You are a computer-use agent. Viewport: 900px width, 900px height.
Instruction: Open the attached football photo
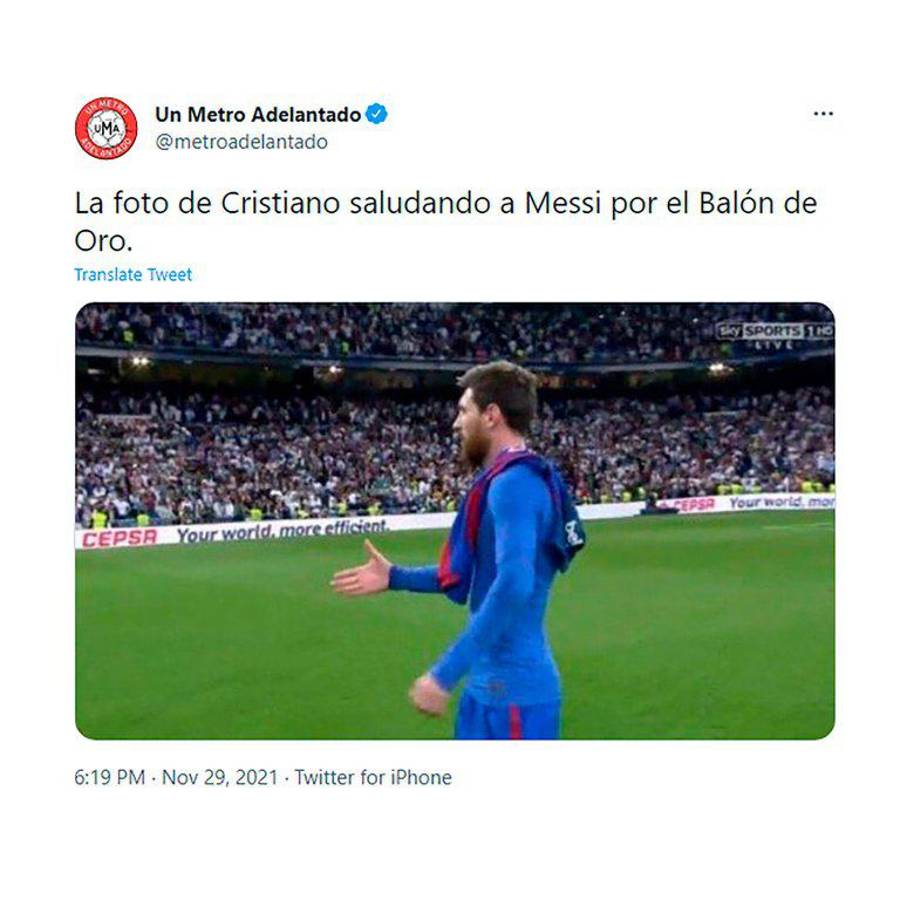[455, 521]
